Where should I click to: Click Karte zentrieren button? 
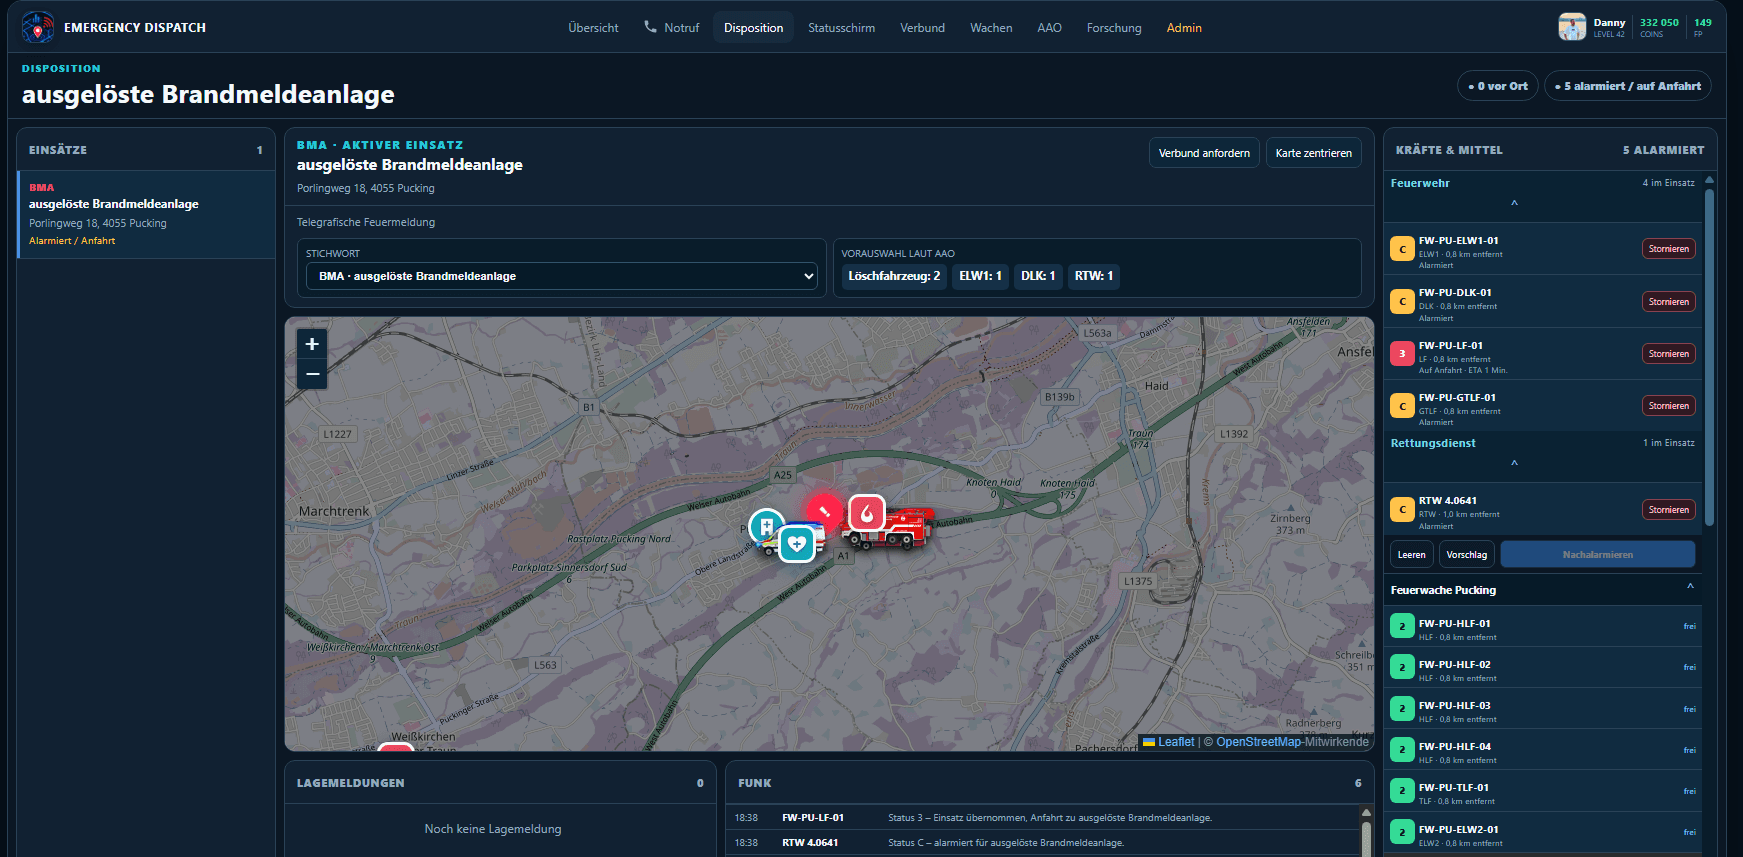pyautogui.click(x=1313, y=153)
